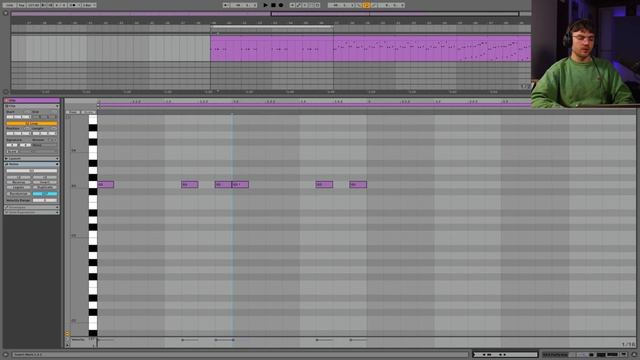Select the cyan randomize amount field

45,193
